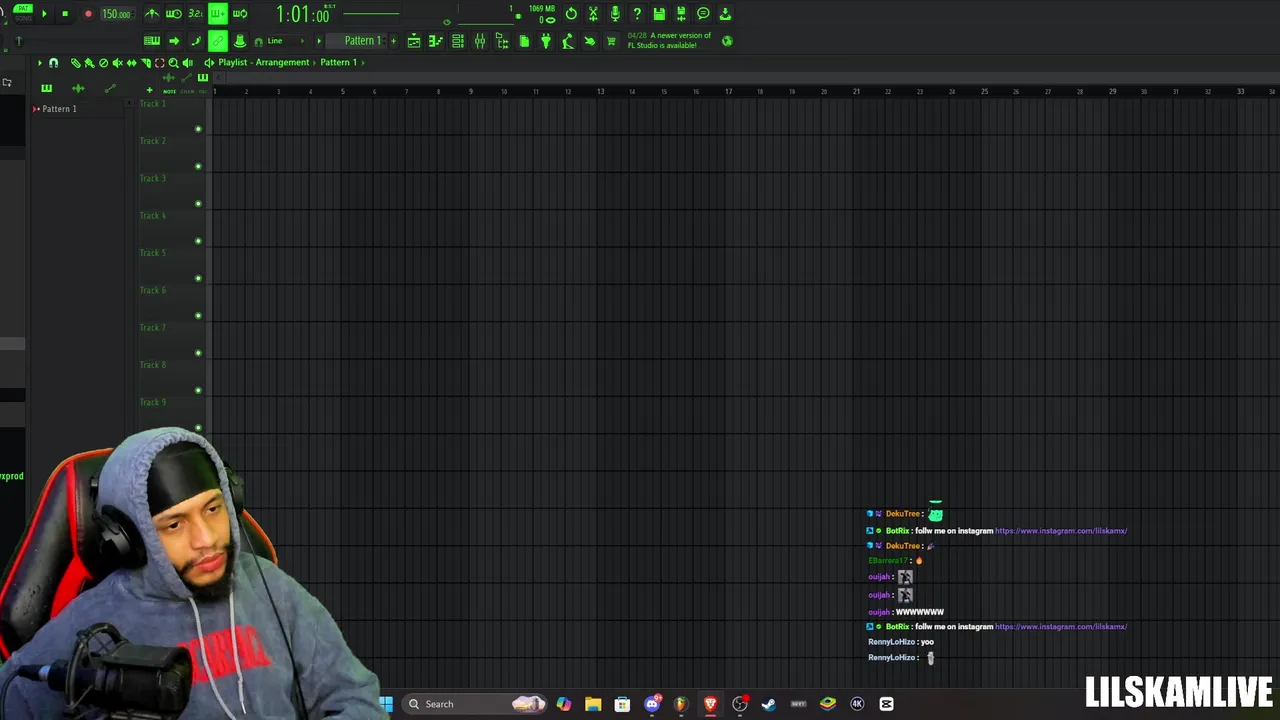Toggle the highlighted link/multilink controllers button
Screen dimensions: 1280x720
218,41
